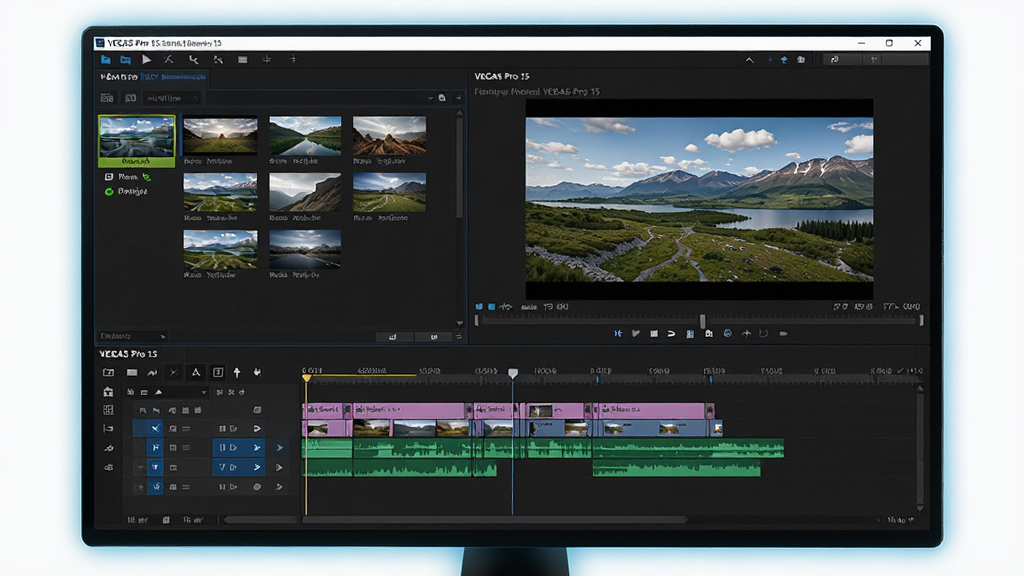Click the timeline vertical scrollbar
Viewport: 1024px width, 576px height.
point(920,447)
